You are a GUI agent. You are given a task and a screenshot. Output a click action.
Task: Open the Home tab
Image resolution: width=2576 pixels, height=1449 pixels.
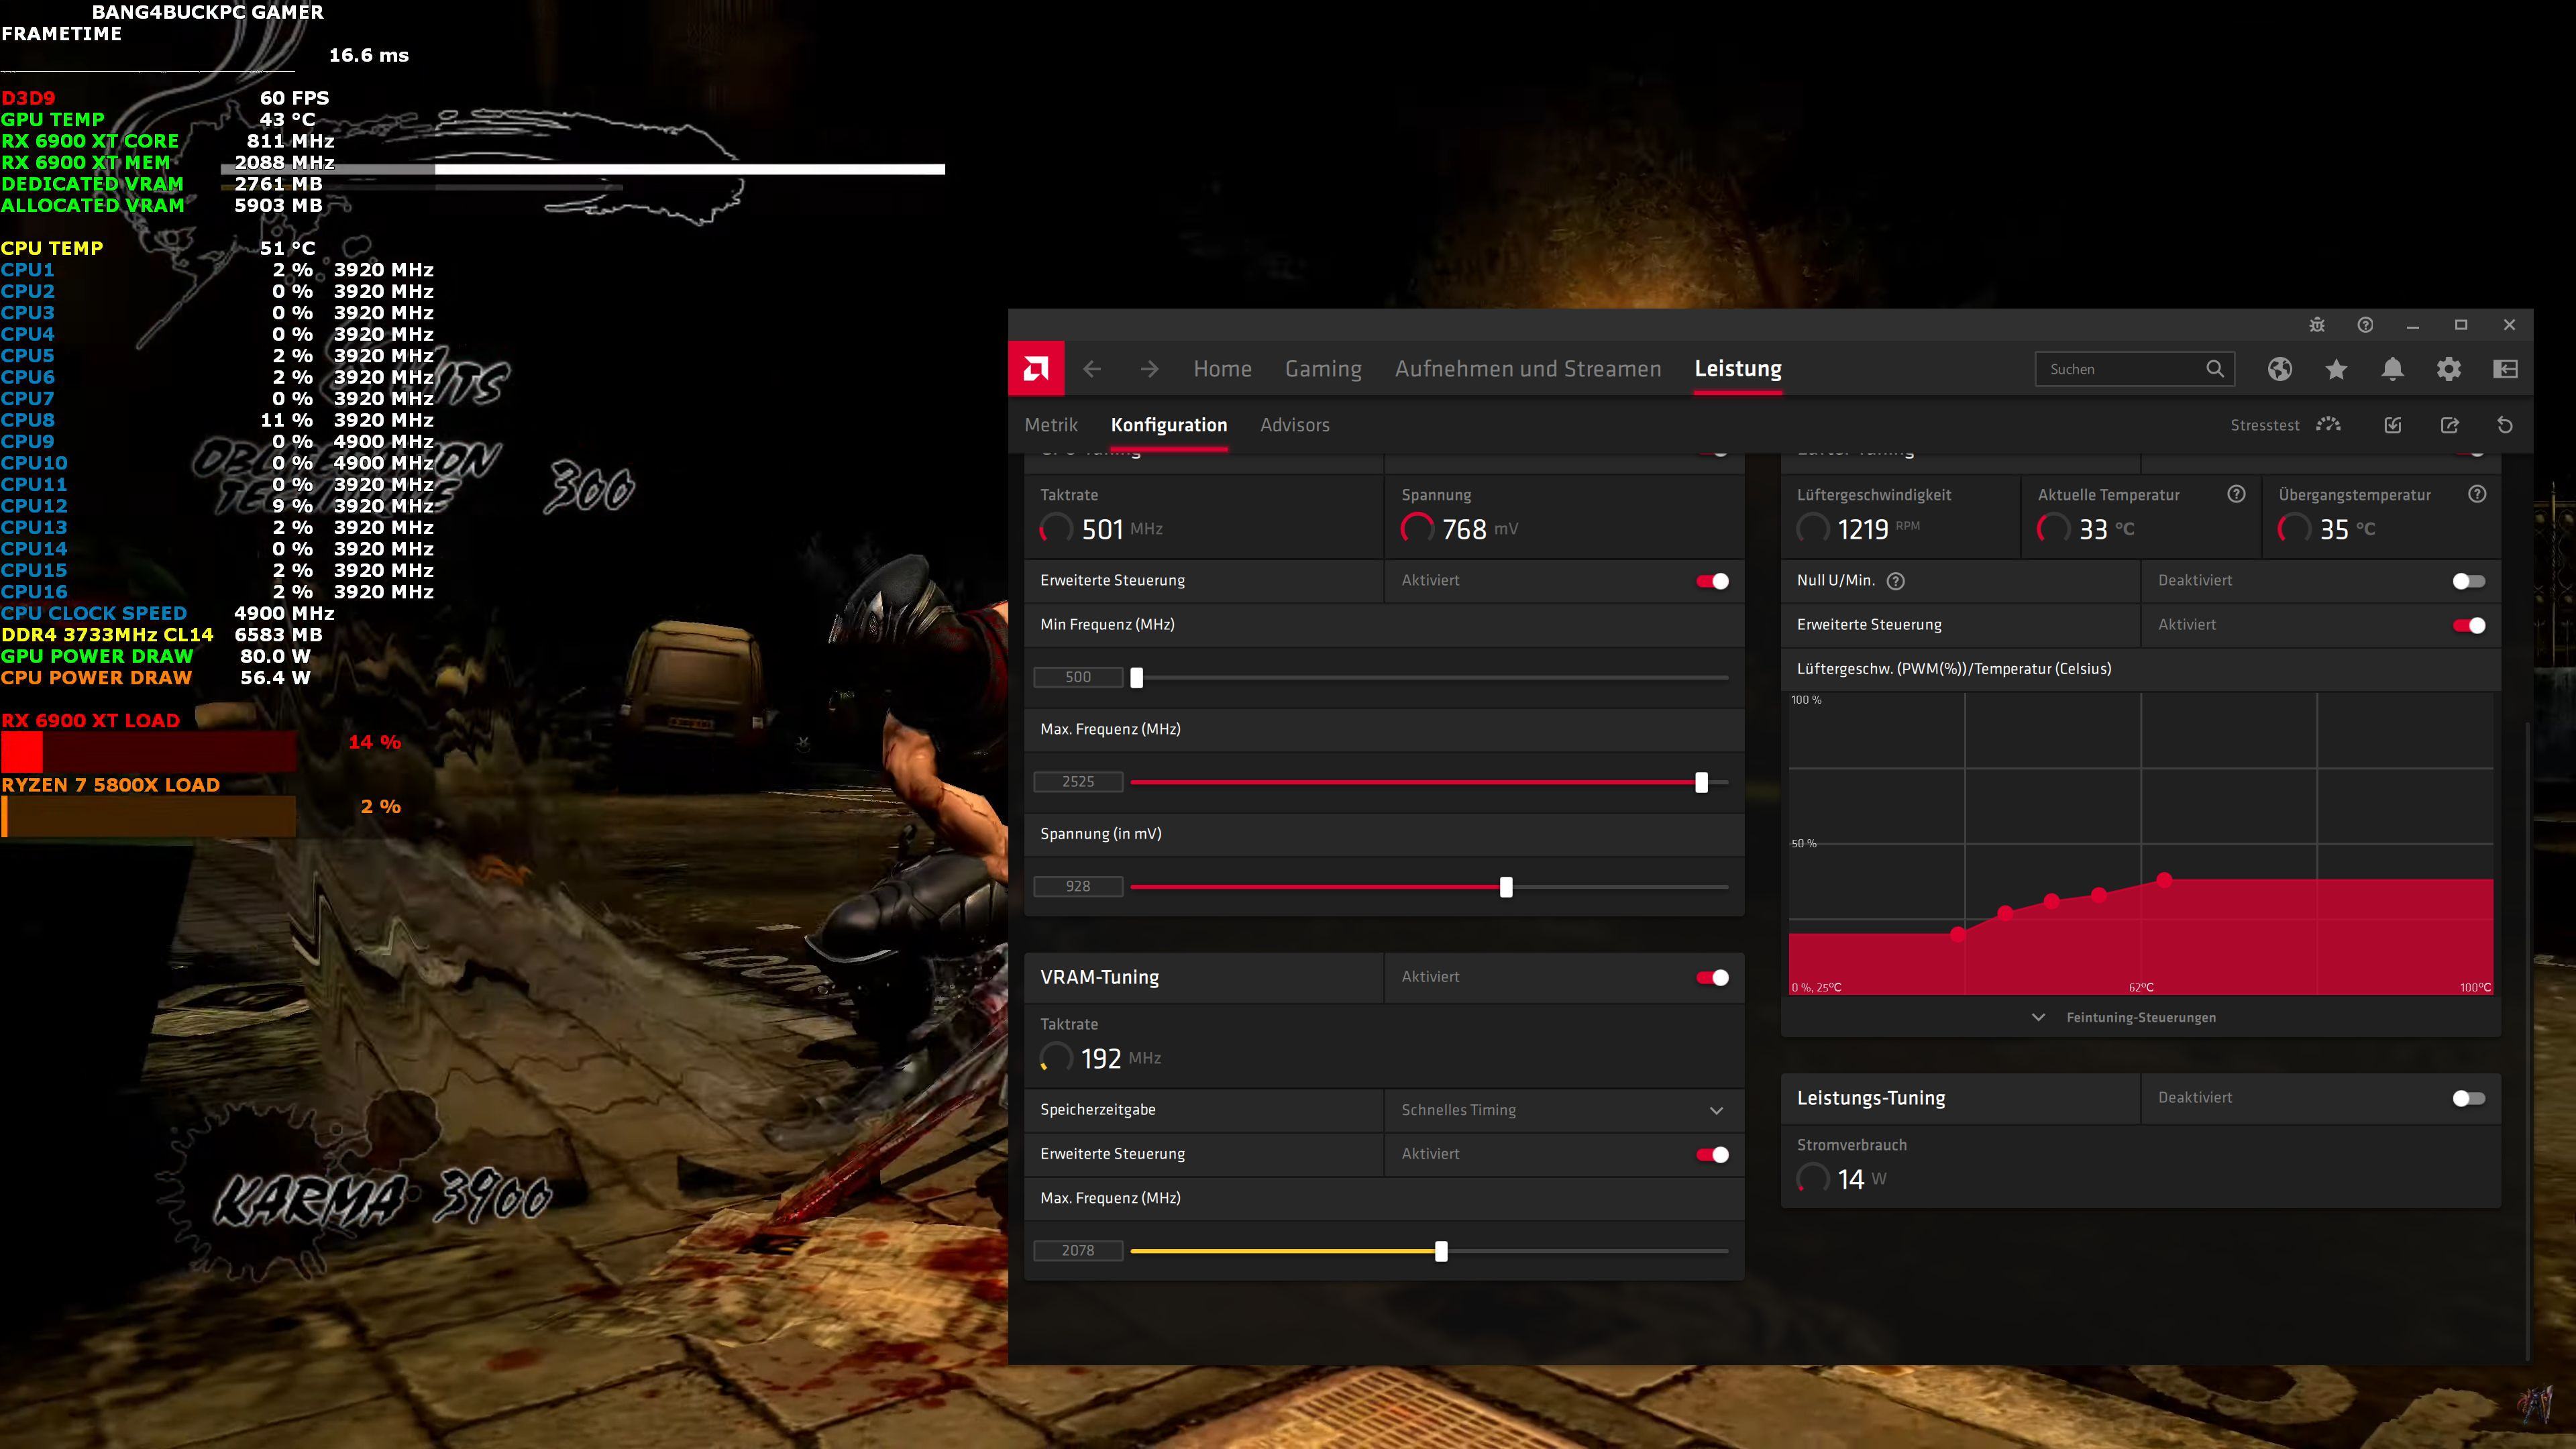click(x=1222, y=369)
